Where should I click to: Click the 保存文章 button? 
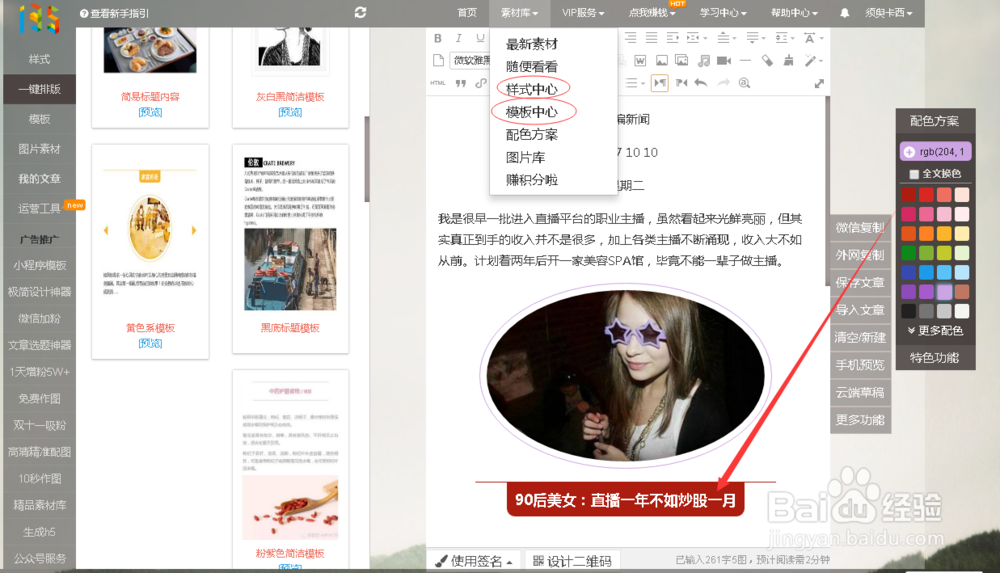point(860,283)
